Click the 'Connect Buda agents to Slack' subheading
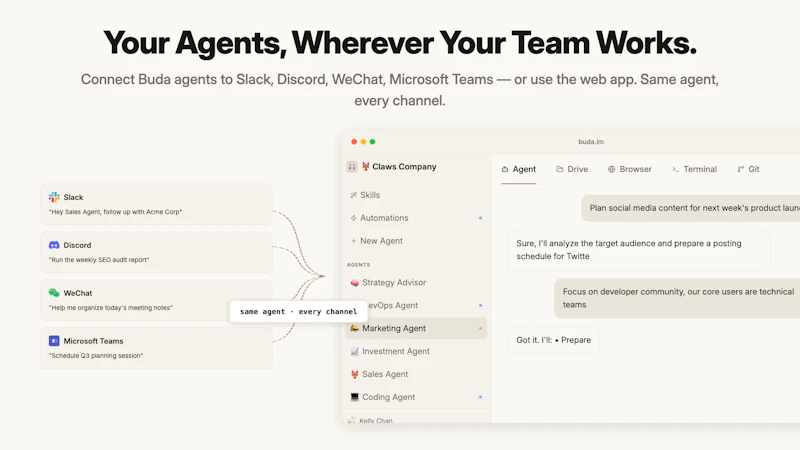The image size is (800, 450). (400, 90)
